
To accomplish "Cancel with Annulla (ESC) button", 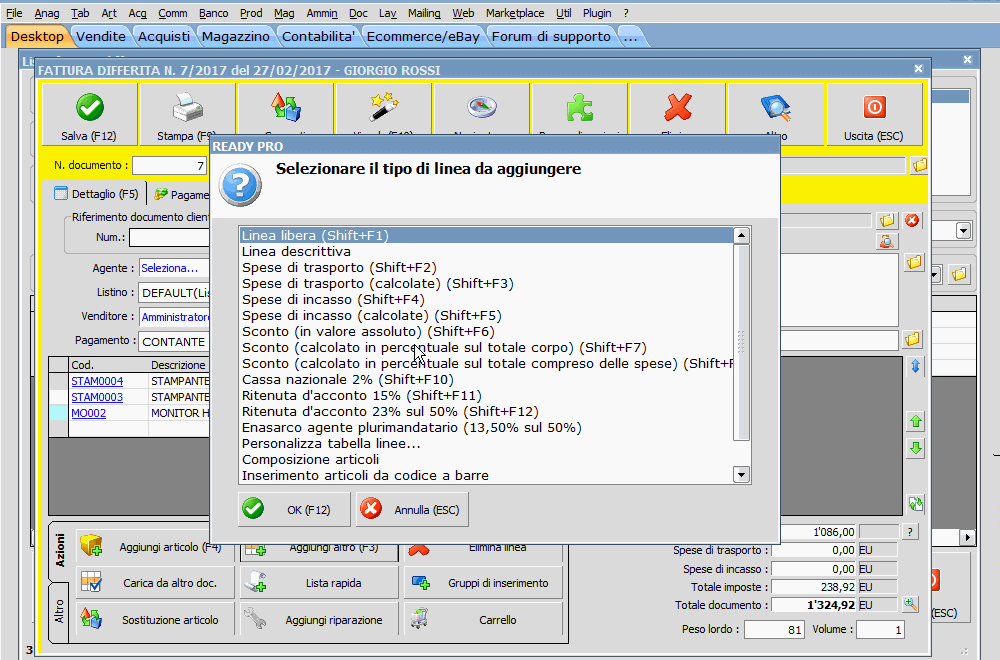I will 412,510.
